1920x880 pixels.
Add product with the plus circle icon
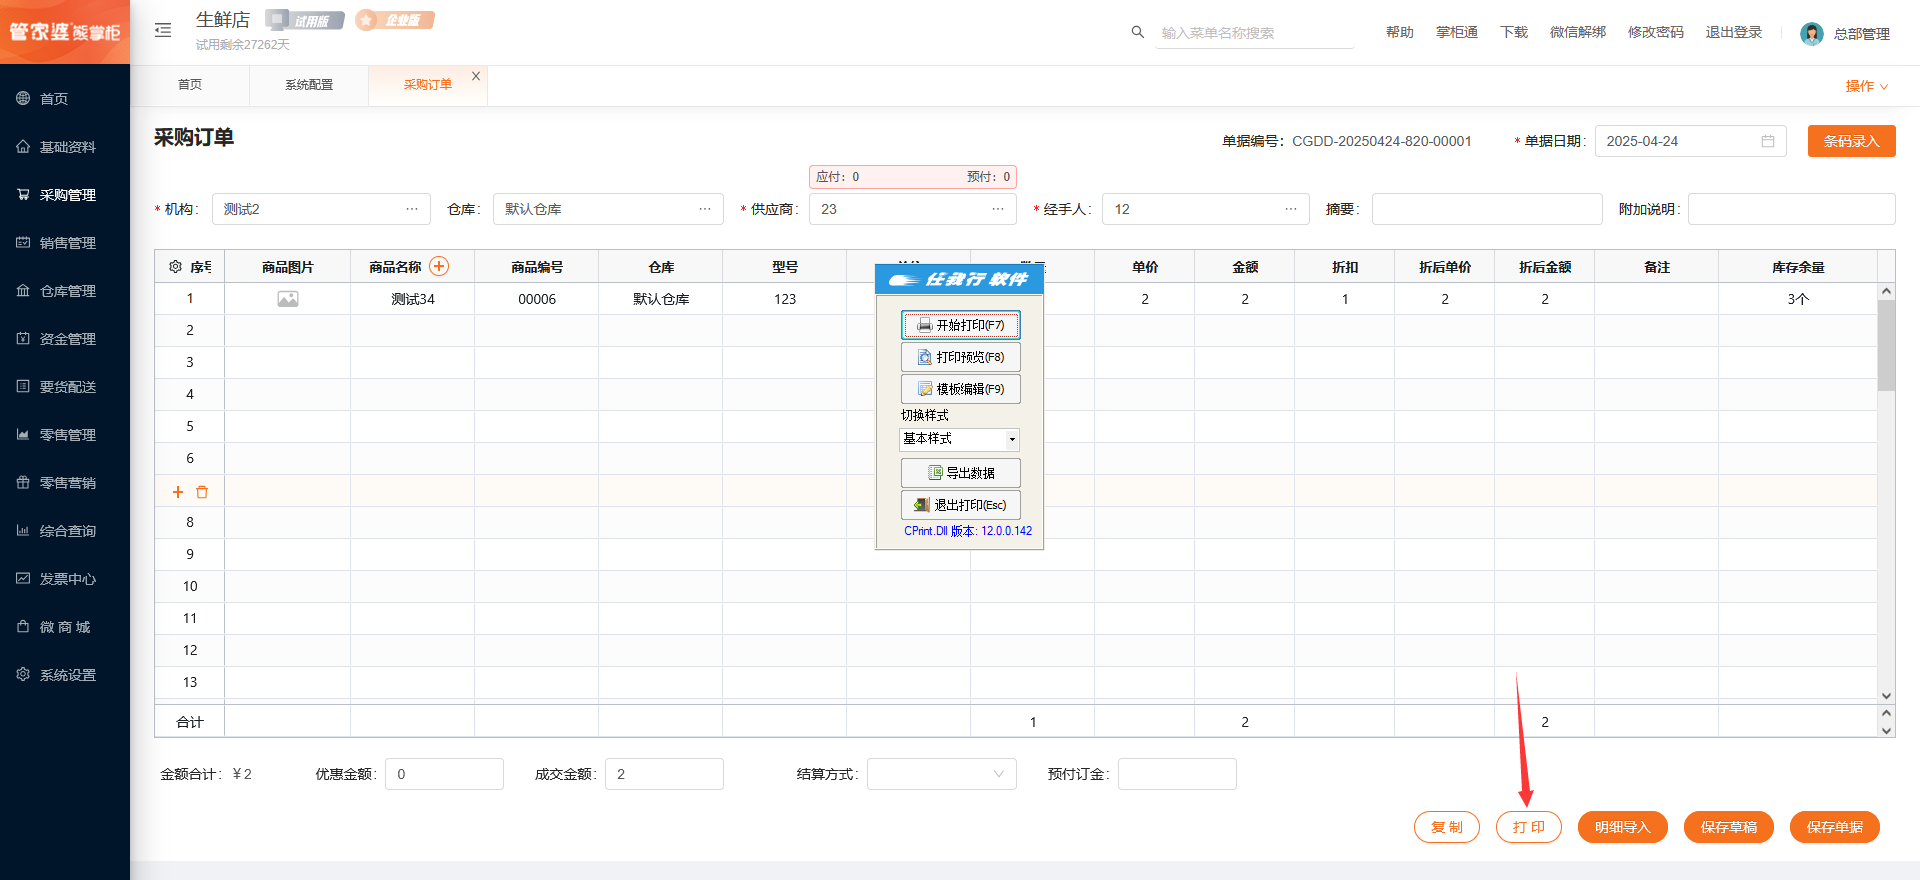pyautogui.click(x=439, y=266)
